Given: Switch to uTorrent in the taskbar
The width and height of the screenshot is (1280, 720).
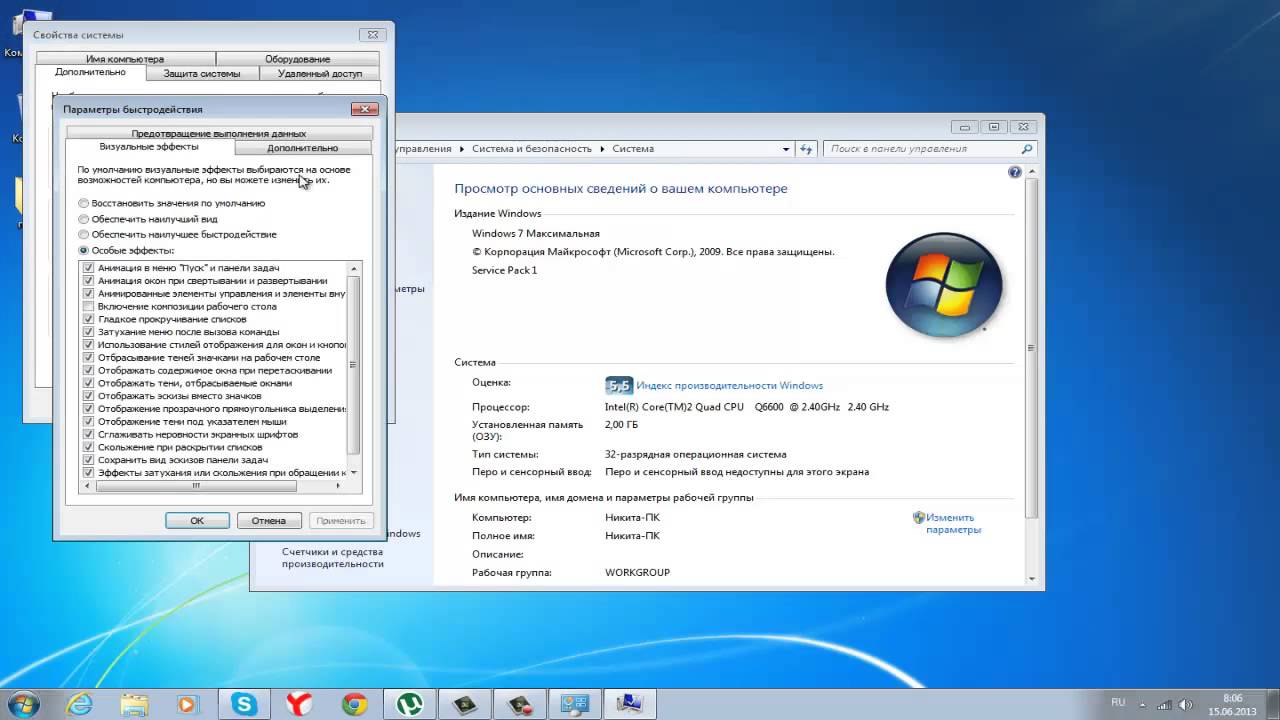Looking at the screenshot, I should pos(409,705).
